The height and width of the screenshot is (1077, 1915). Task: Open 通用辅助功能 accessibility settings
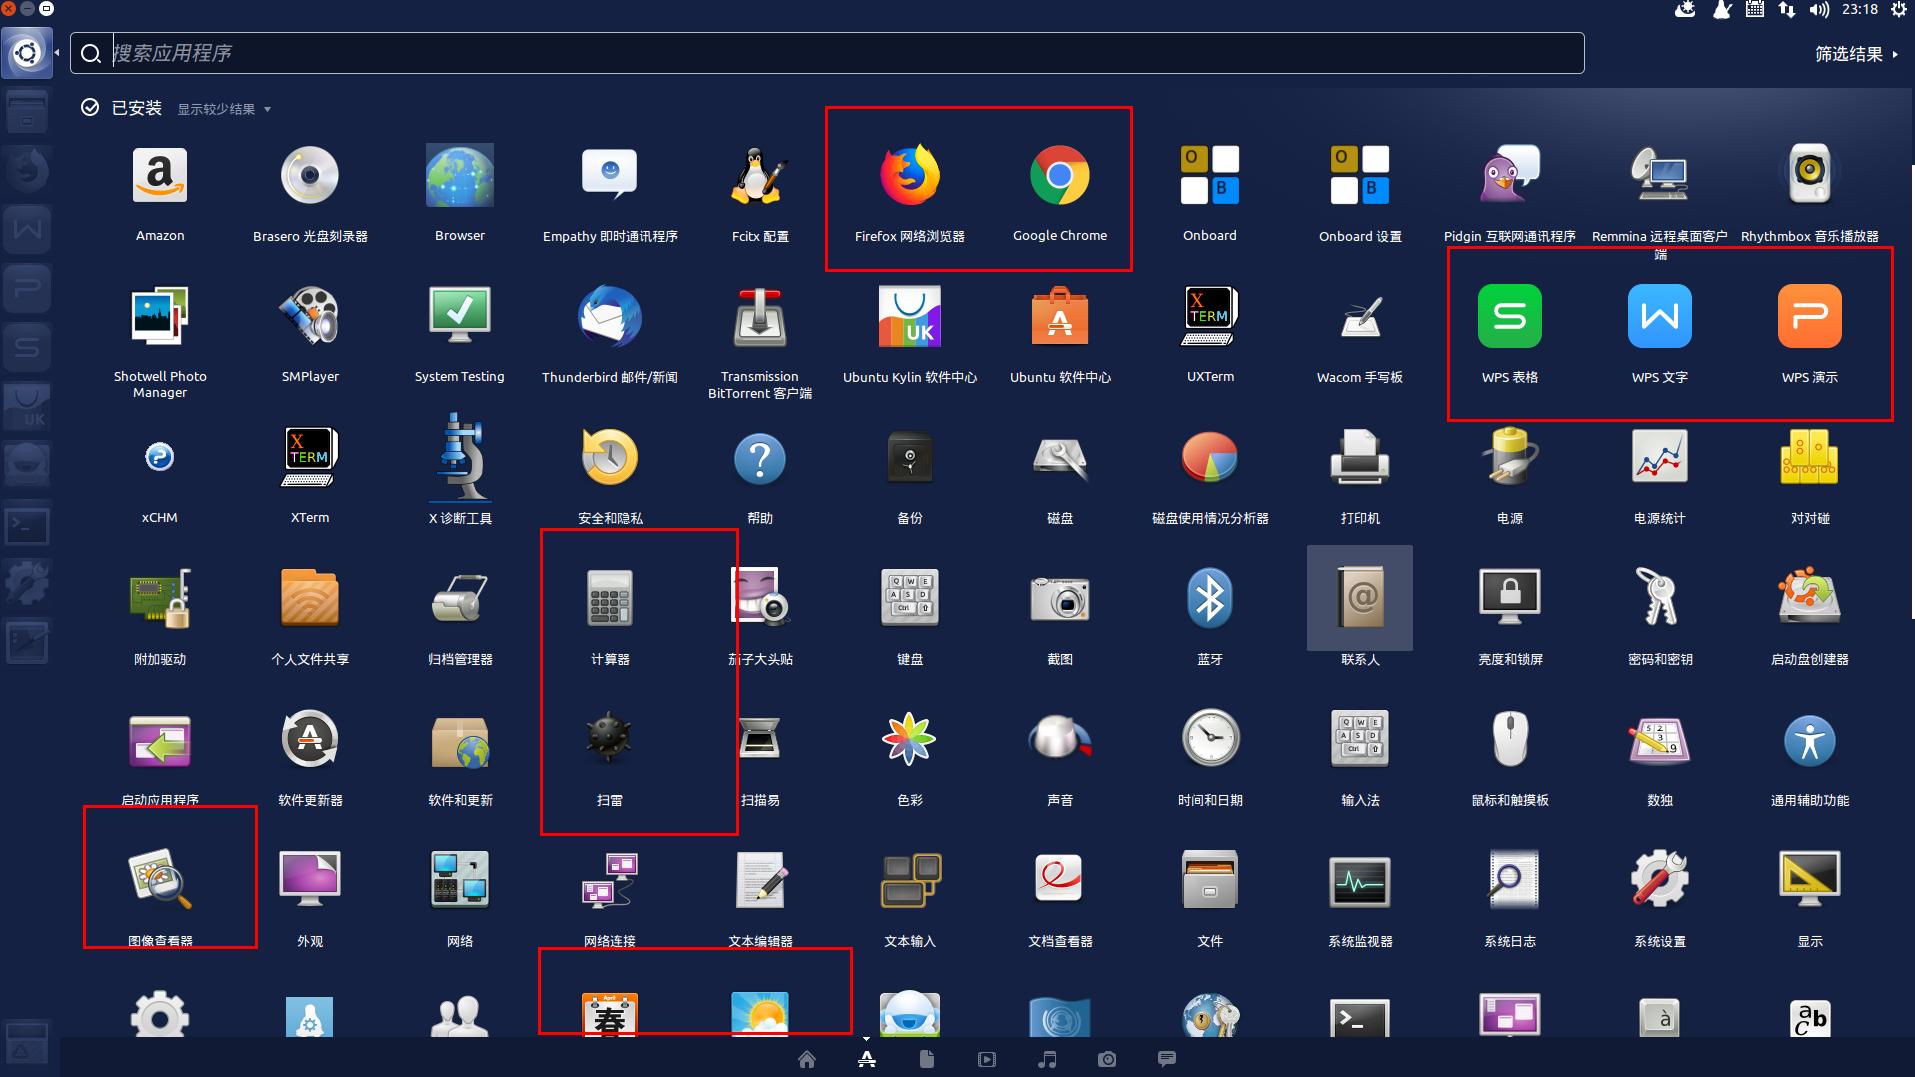point(1810,740)
